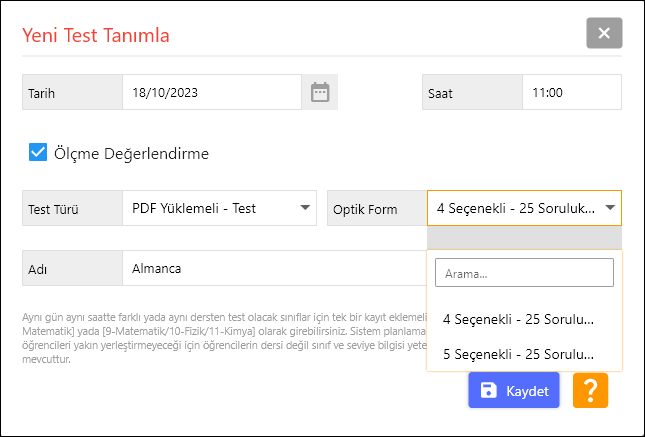
Task: Open the calendar date picker icon
Action: click(320, 92)
